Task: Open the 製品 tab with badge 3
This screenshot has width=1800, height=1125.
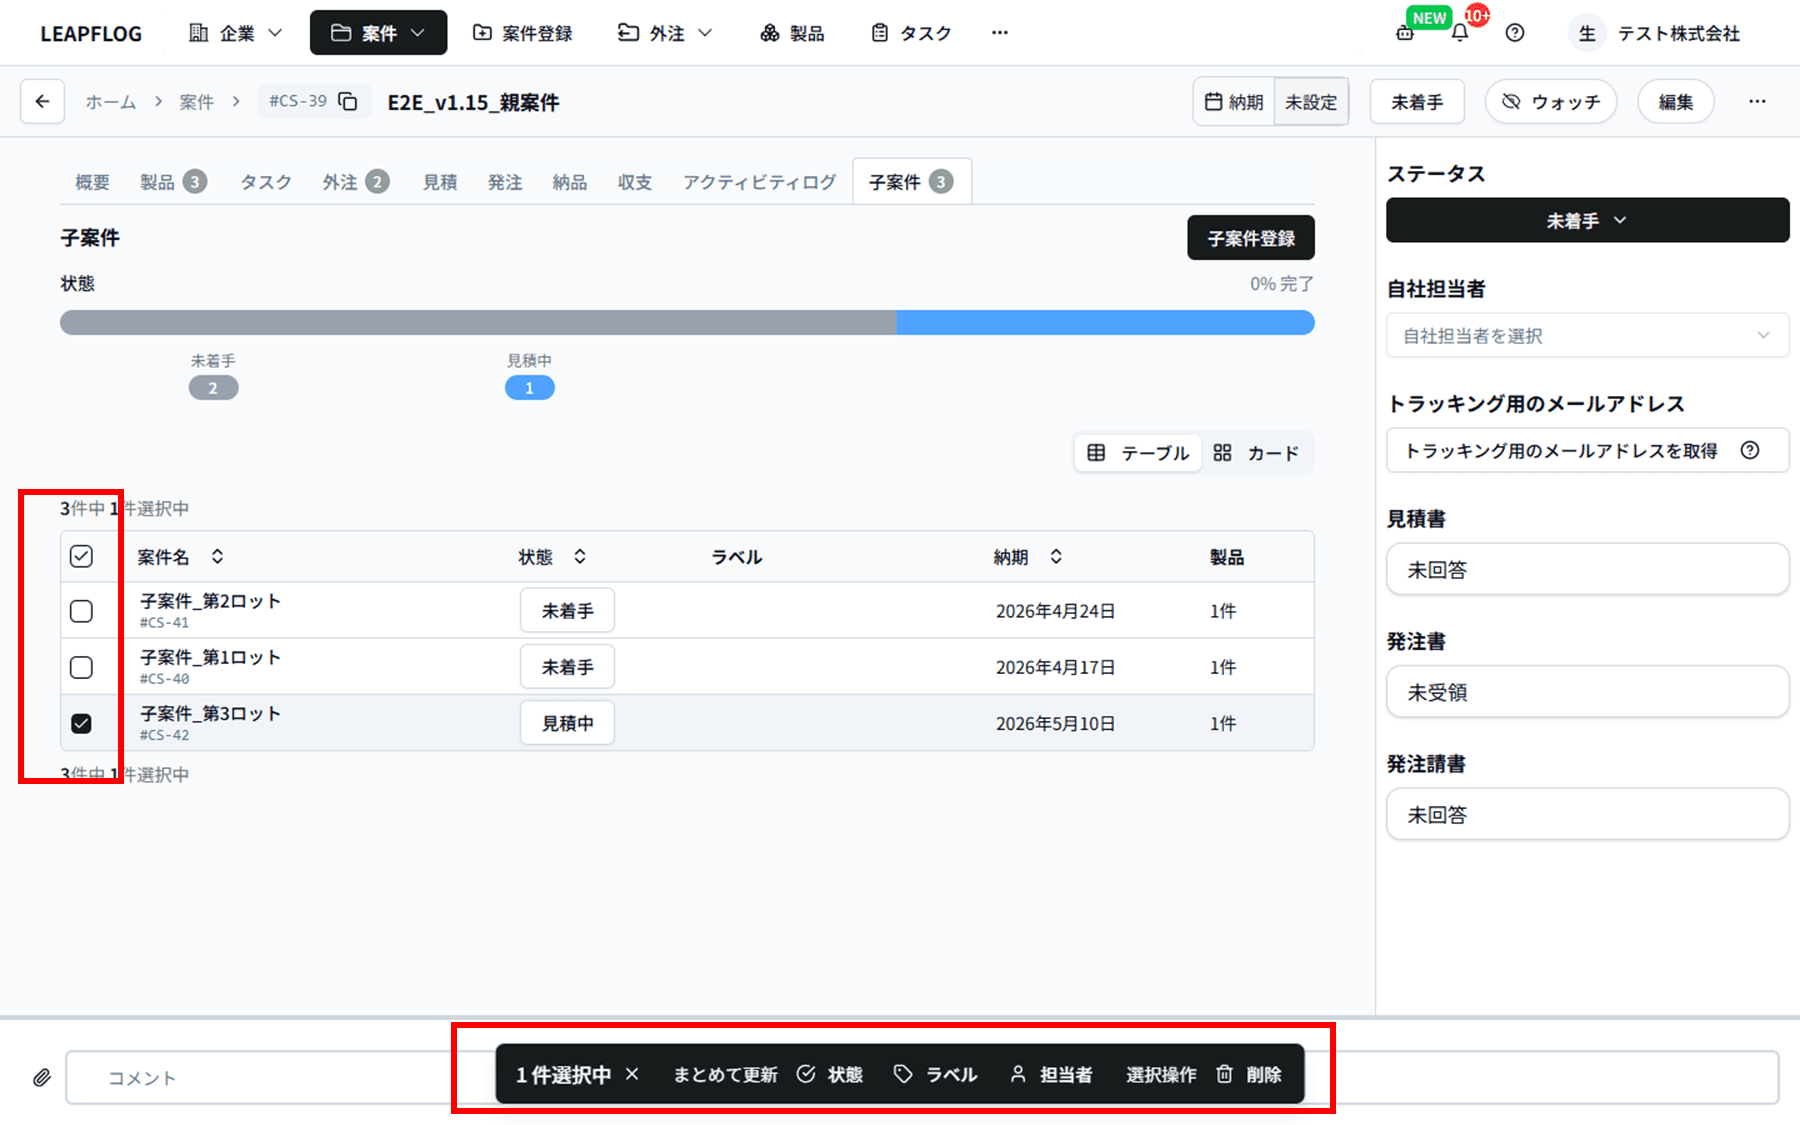Action: pyautogui.click(x=172, y=182)
